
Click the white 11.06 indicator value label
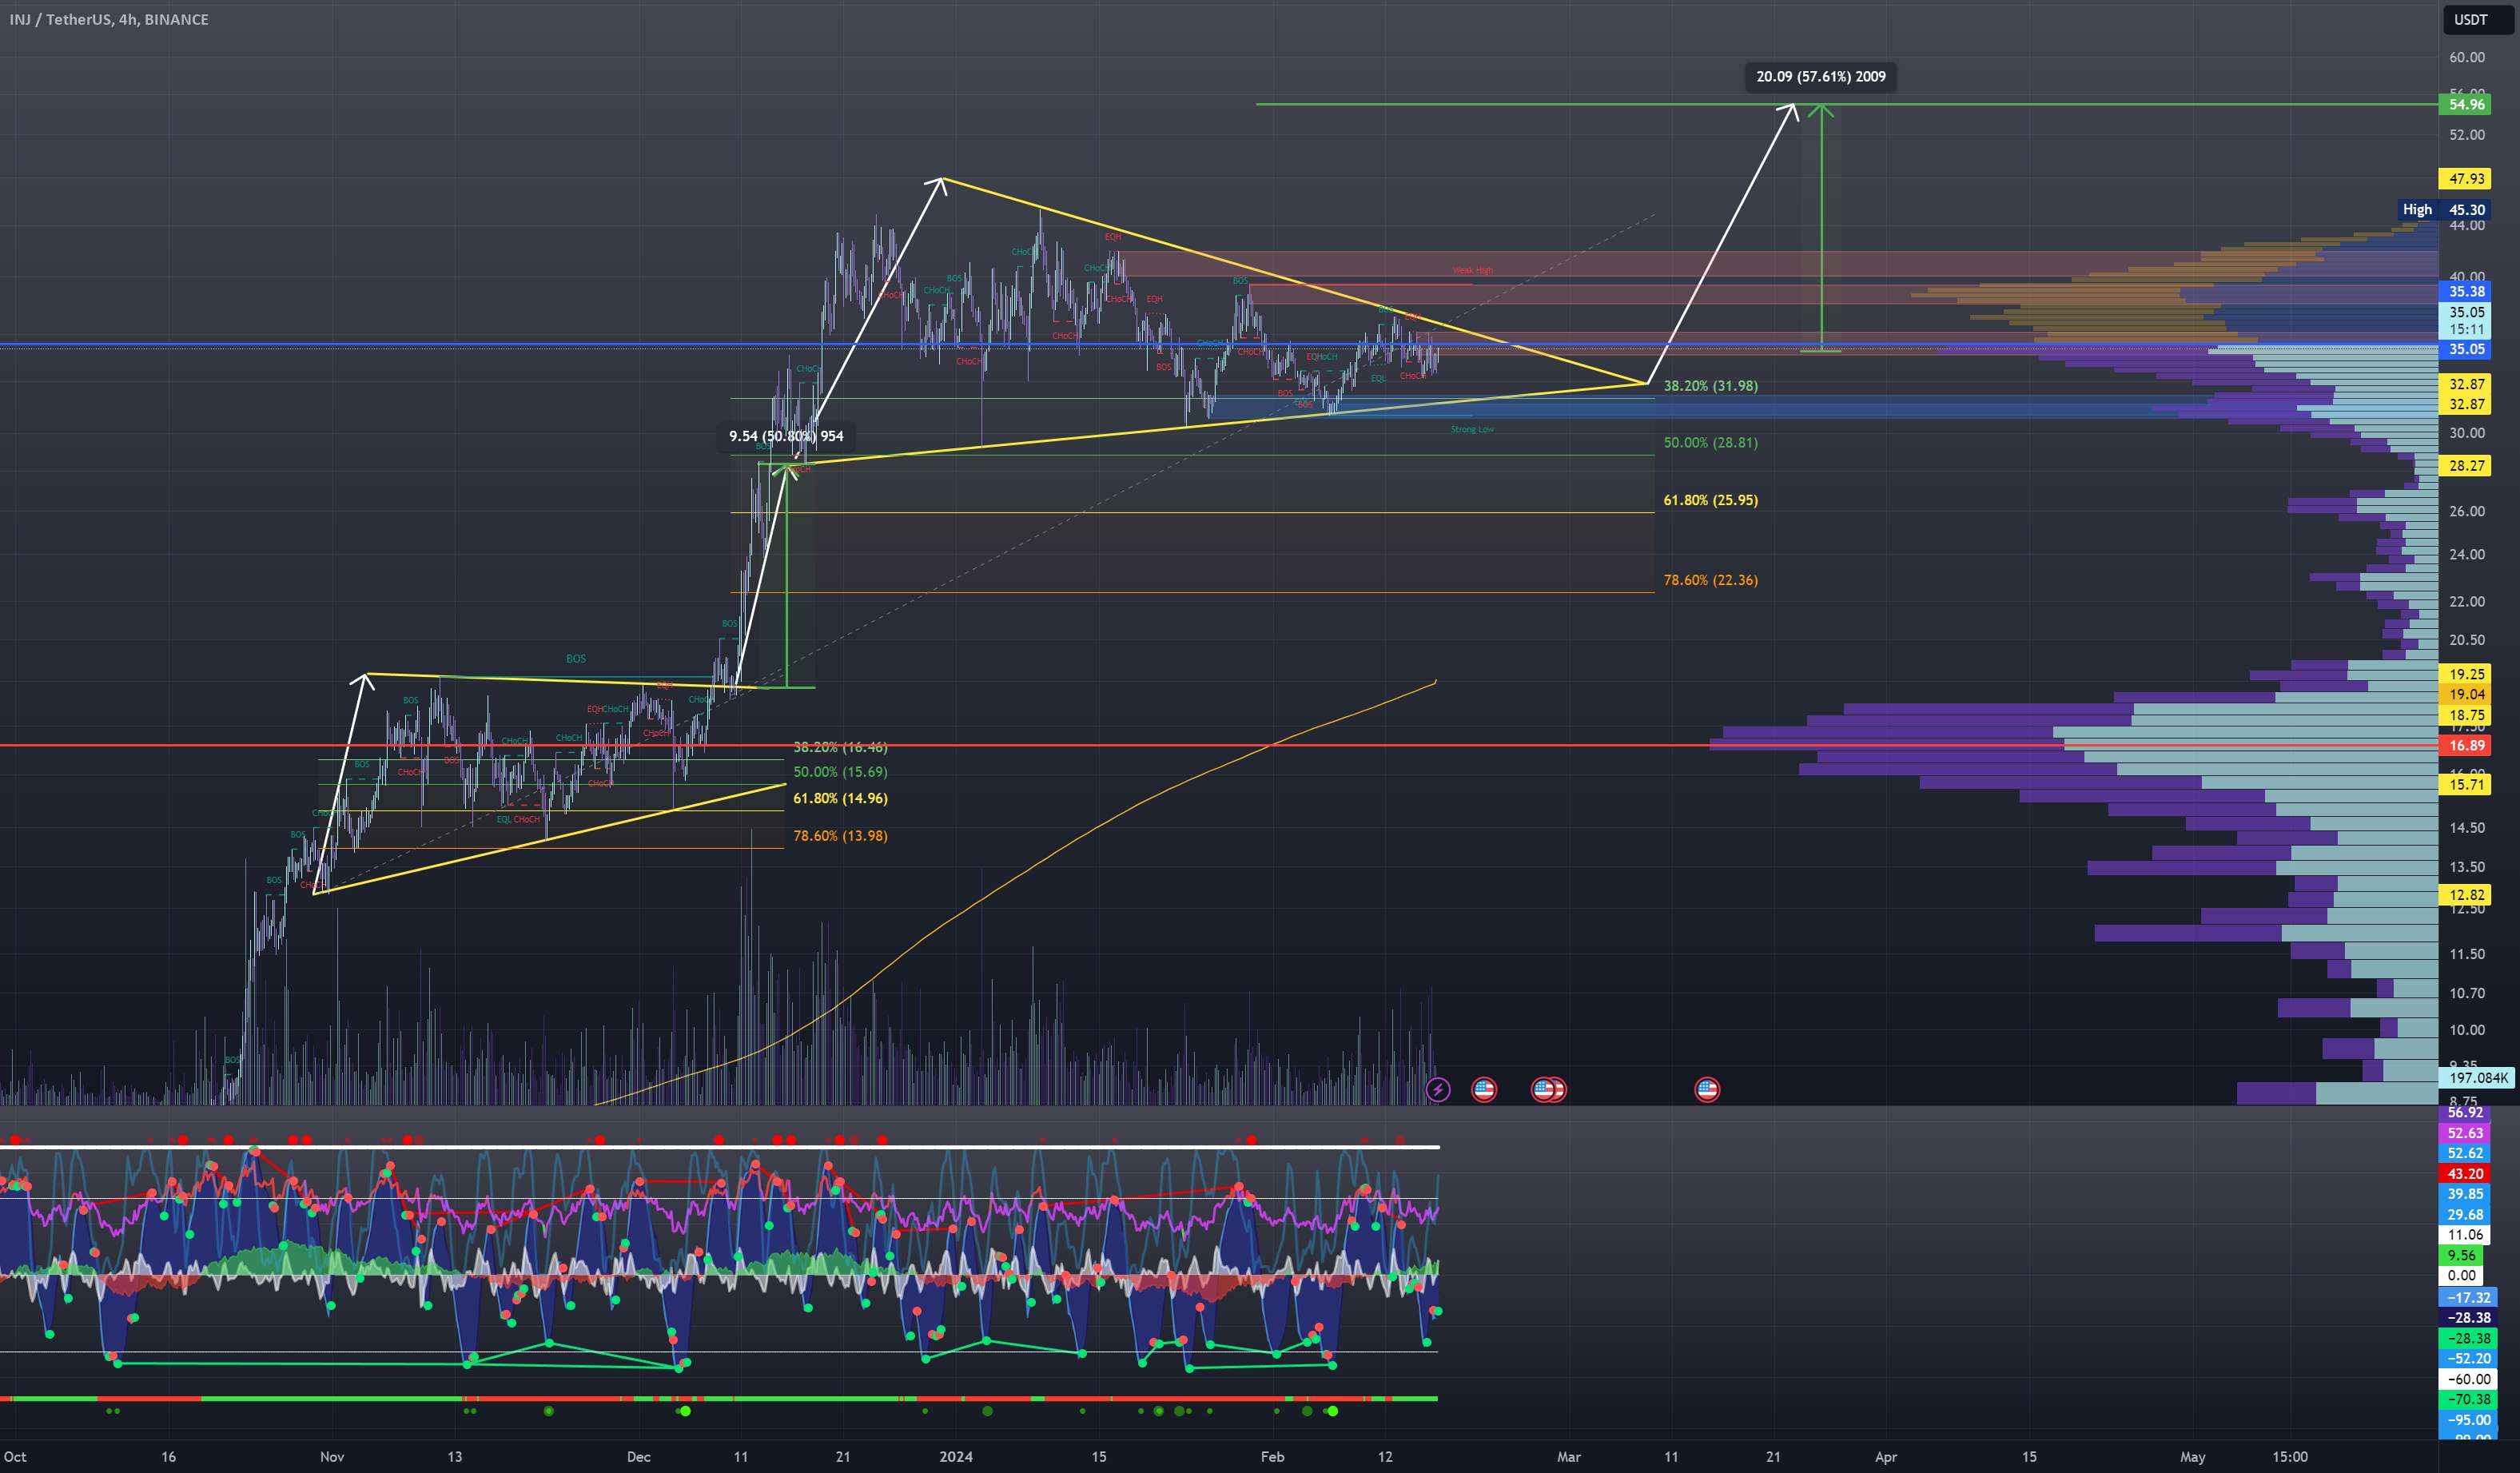(2465, 1235)
